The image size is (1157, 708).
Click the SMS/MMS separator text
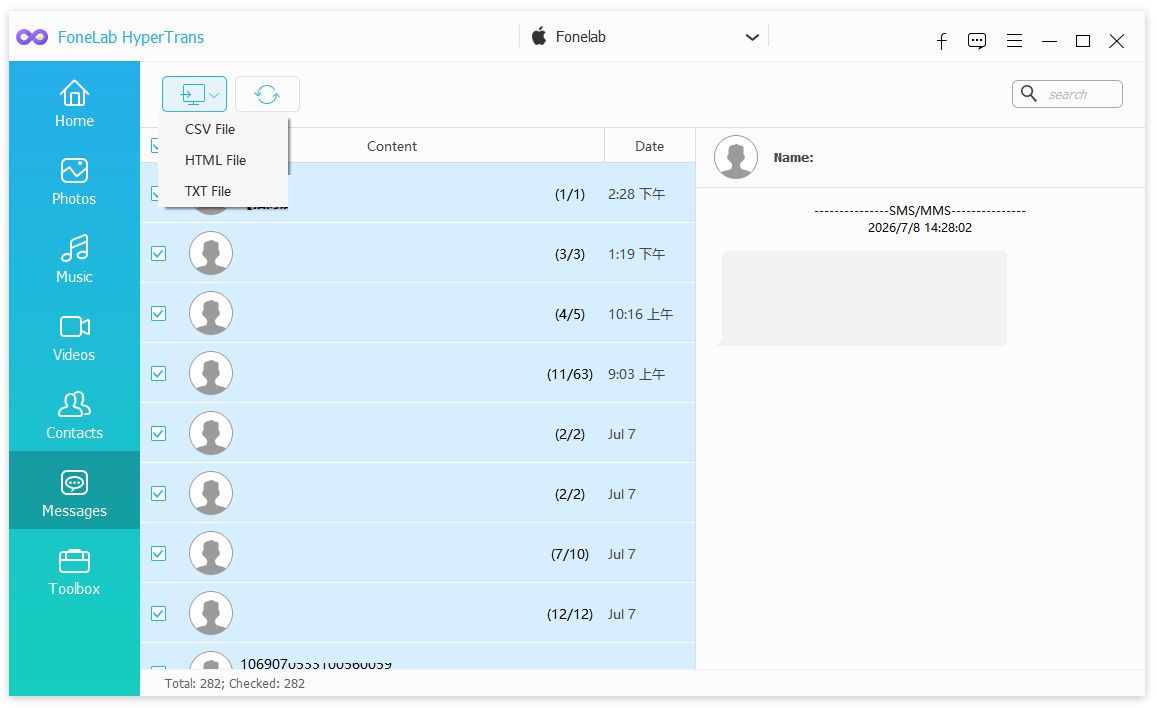pyautogui.click(x=919, y=211)
